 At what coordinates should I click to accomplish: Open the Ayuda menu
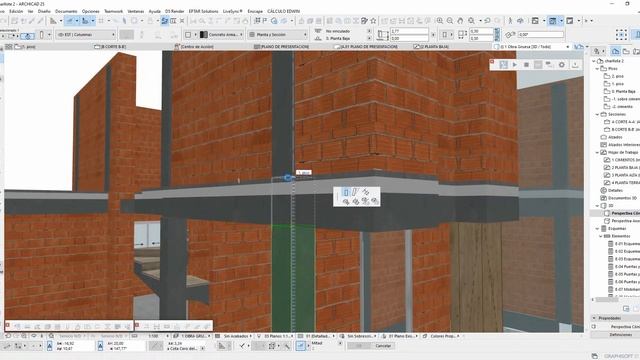point(154,11)
